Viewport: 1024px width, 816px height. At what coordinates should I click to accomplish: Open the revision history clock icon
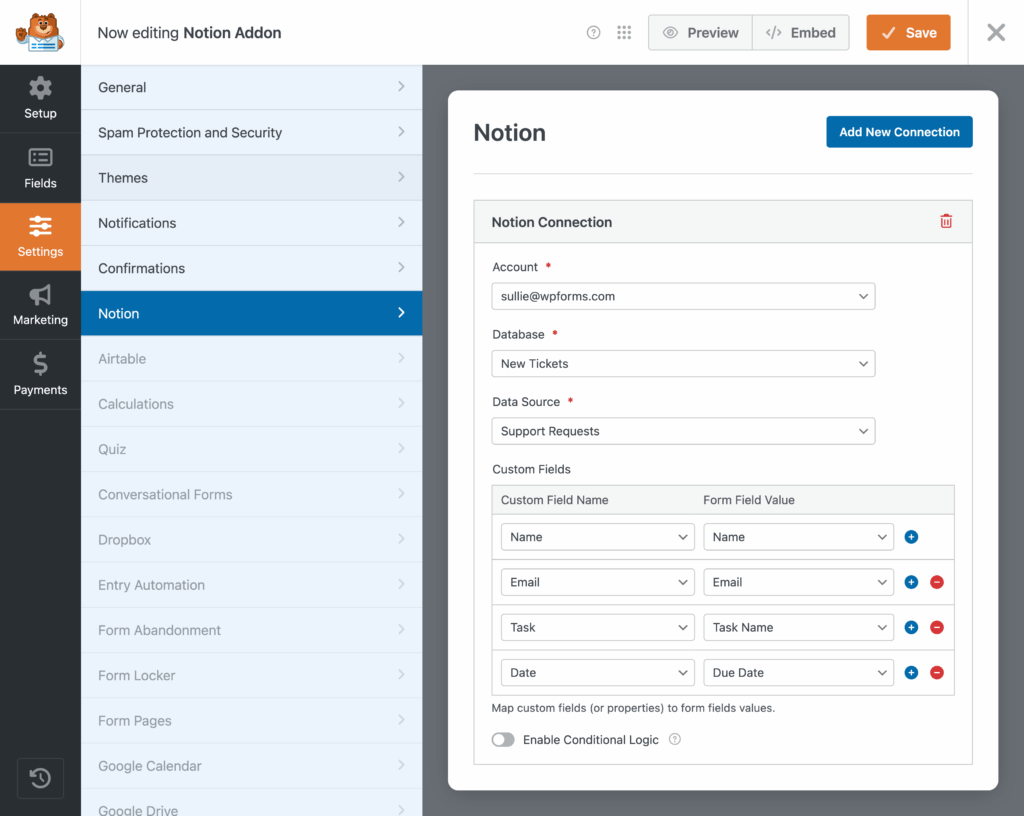(x=40, y=778)
